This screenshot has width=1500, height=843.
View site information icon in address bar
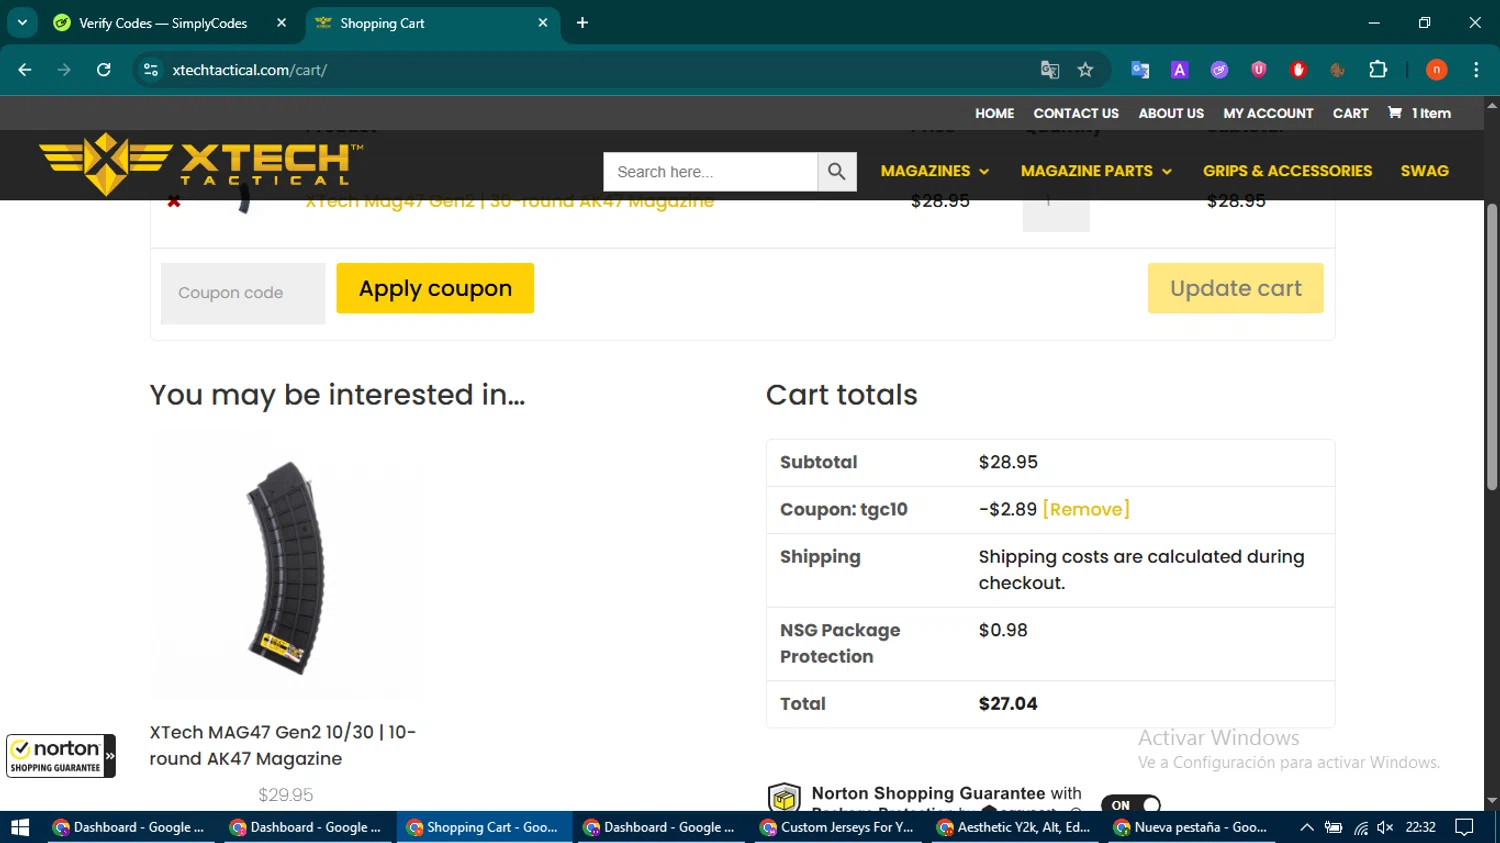151,70
